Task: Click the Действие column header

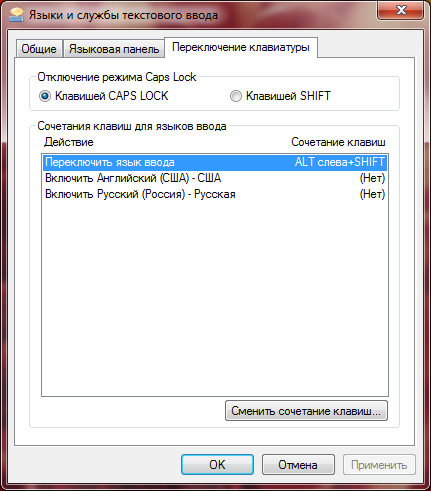Action: (x=69, y=142)
